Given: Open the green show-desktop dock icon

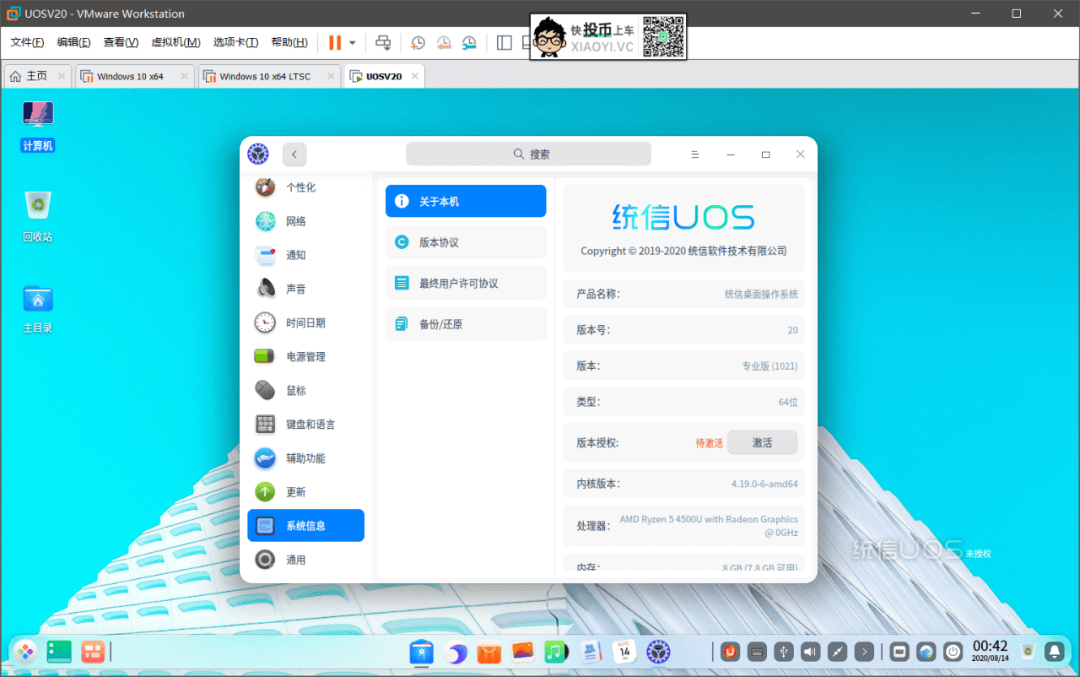Looking at the screenshot, I should pyautogui.click(x=59, y=652).
